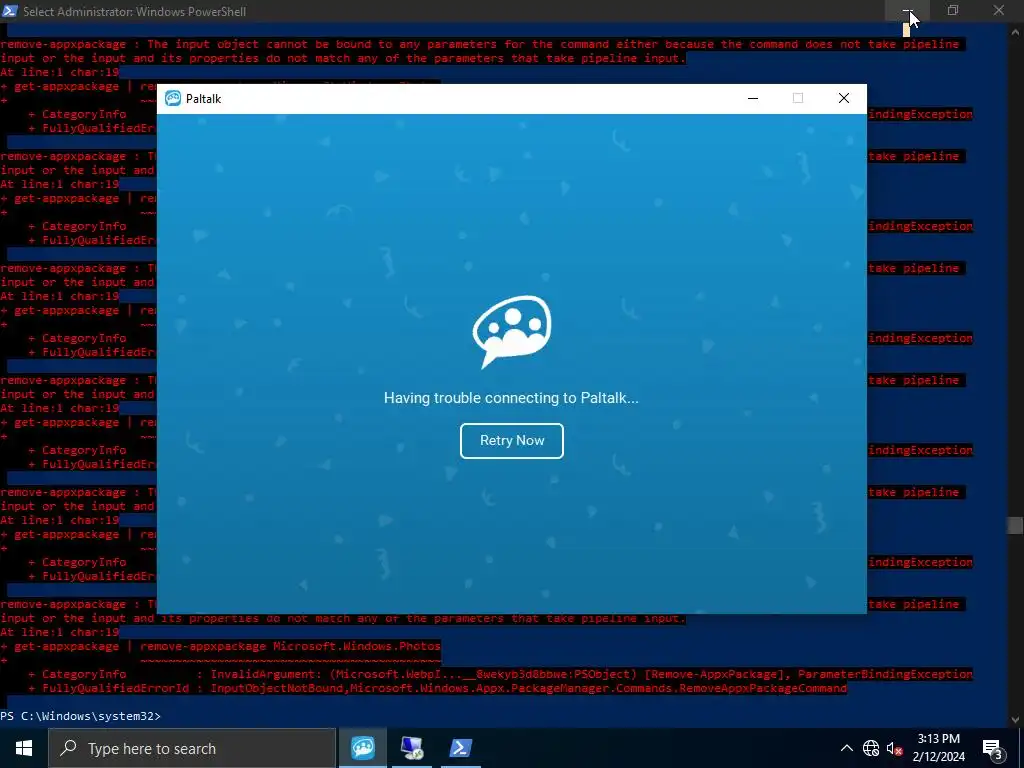Viewport: 1024px width, 768px height.
Task: Click the PS C:\Windows\system32> prompt line
Action: tap(80, 716)
